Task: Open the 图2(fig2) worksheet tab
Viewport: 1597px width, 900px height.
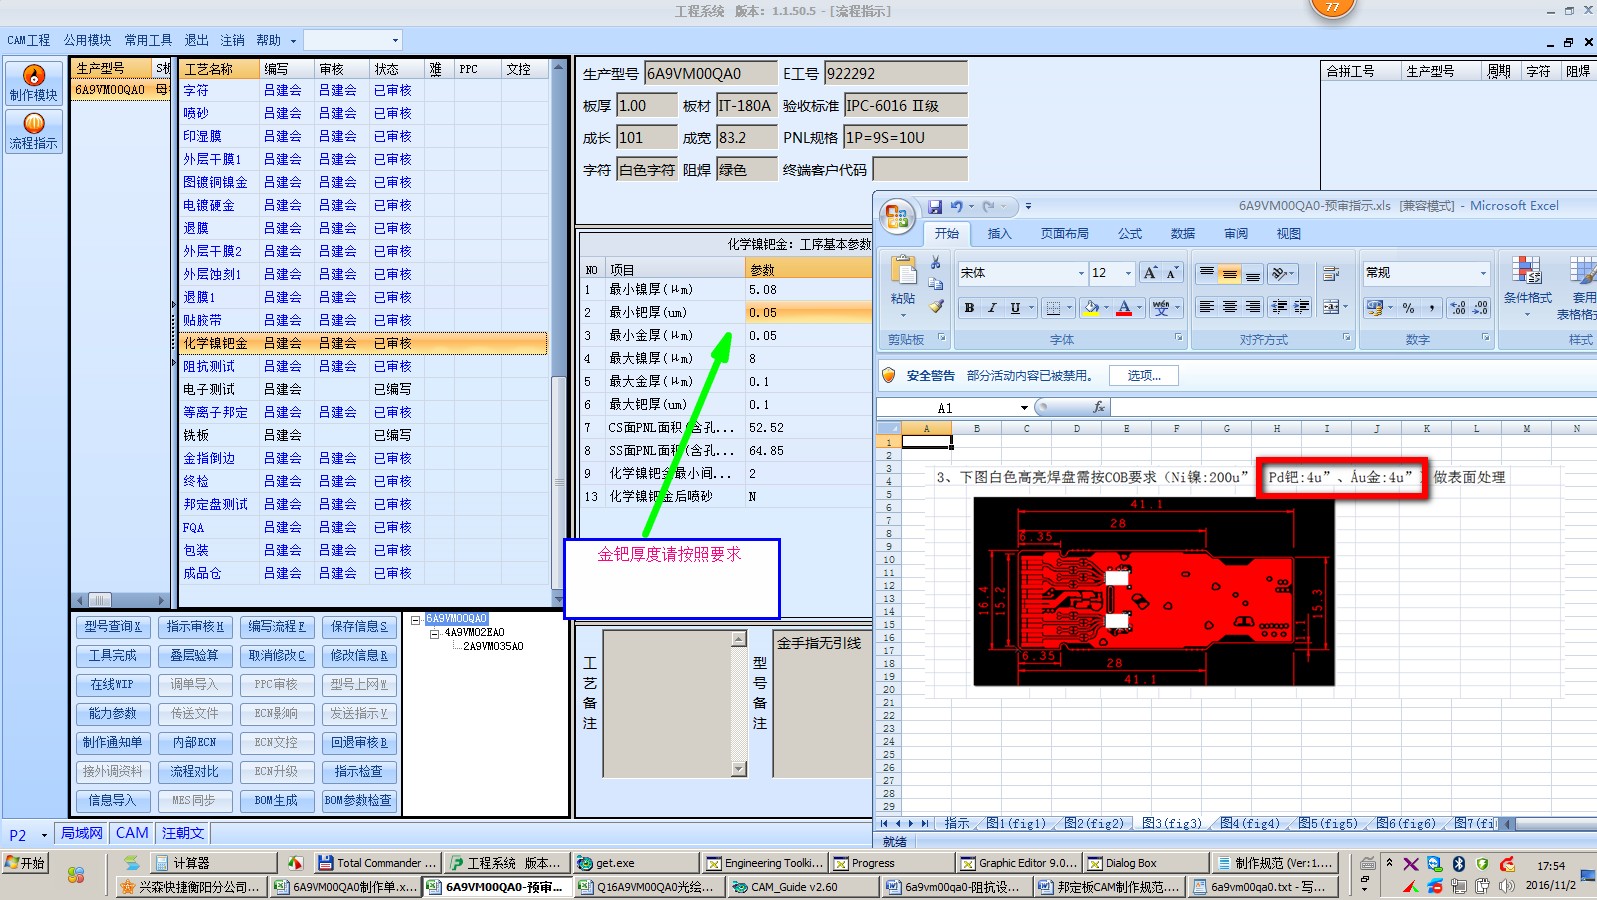Action: coord(1093,823)
